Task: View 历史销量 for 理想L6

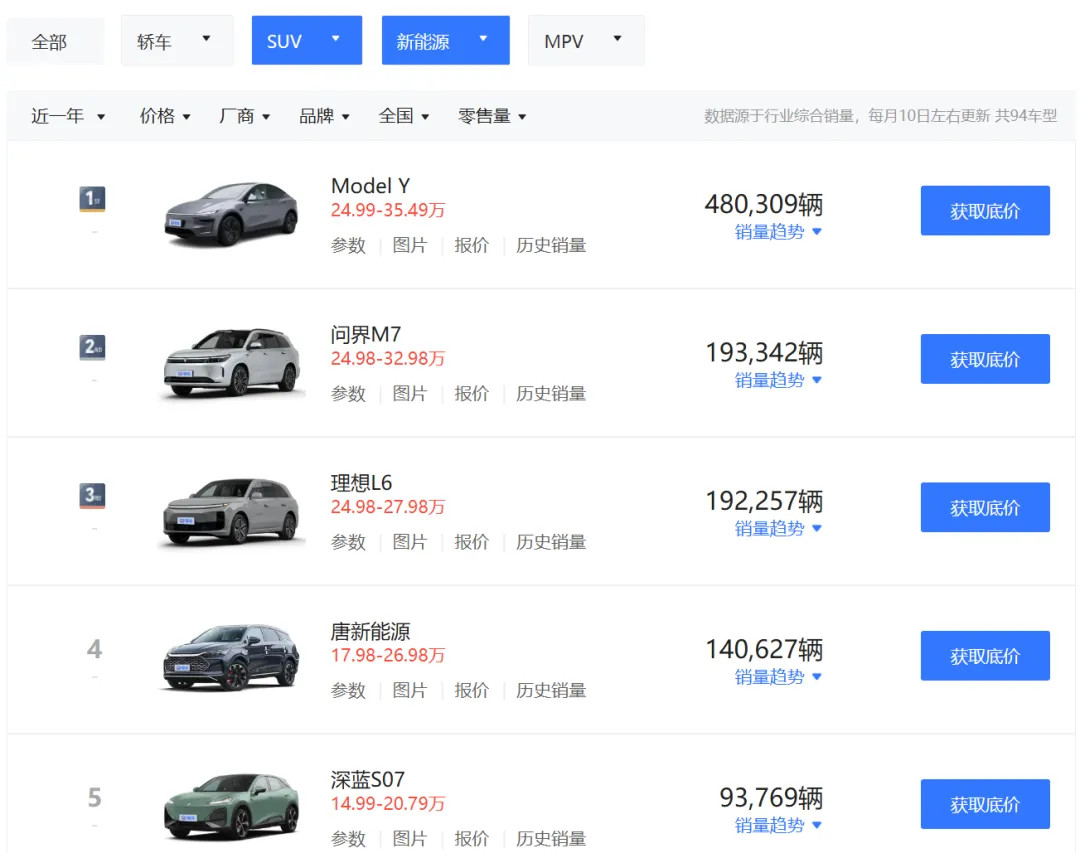Action: (x=551, y=542)
